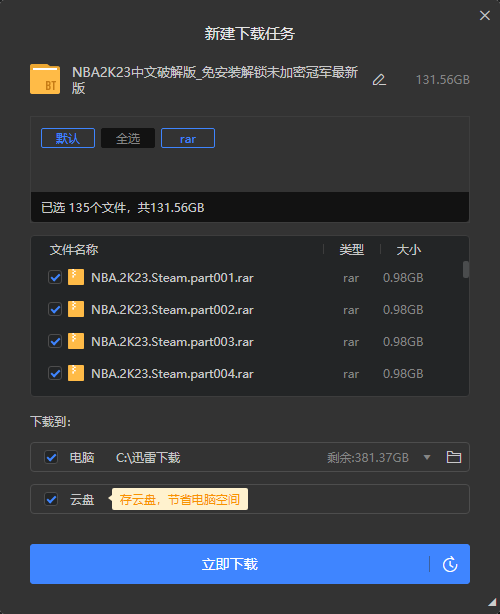Viewport: 500px width, 614px height.
Task: Select the 全选 filter tab
Action: pos(128,138)
